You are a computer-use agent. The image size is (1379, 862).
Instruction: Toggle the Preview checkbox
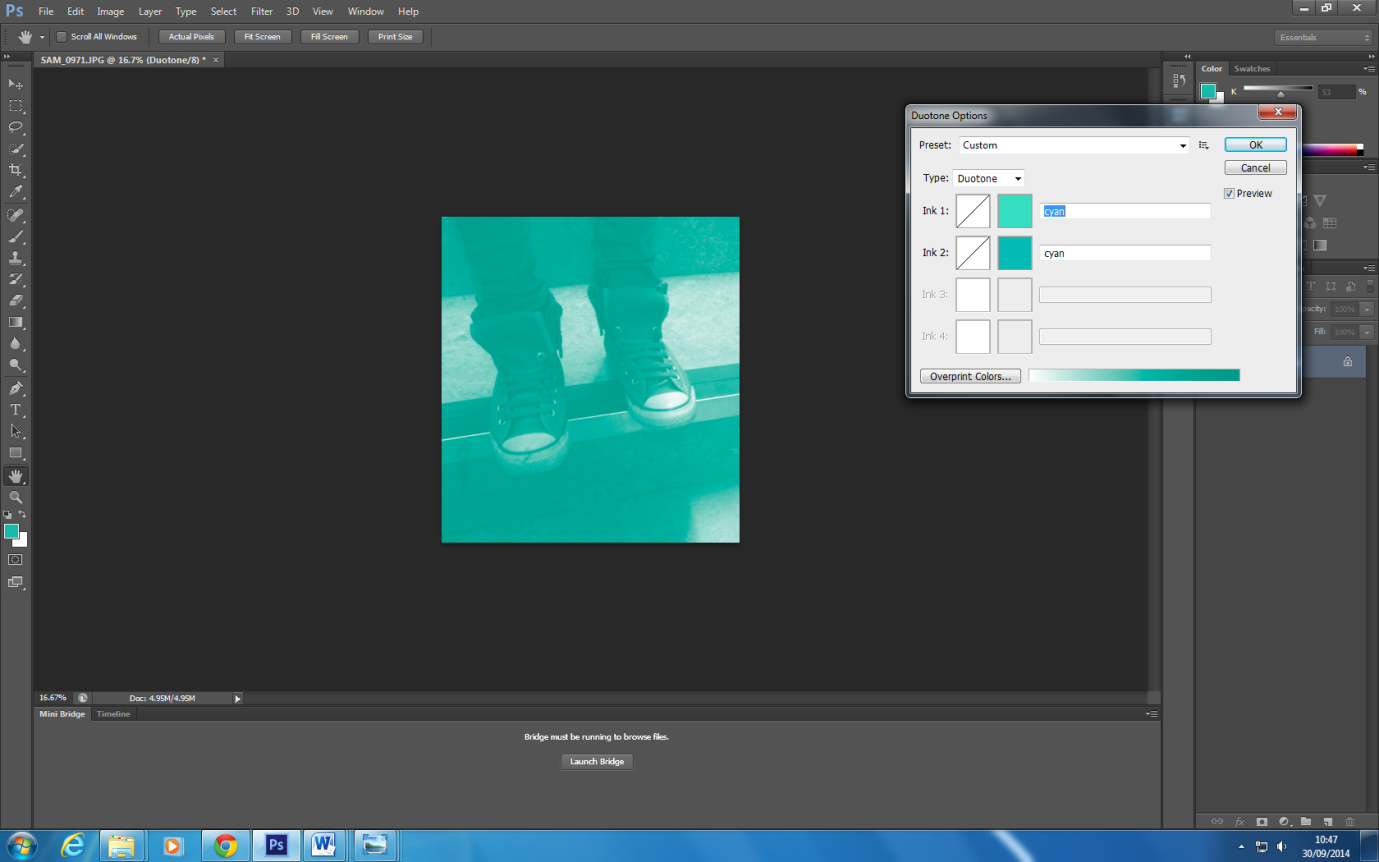[1229, 193]
